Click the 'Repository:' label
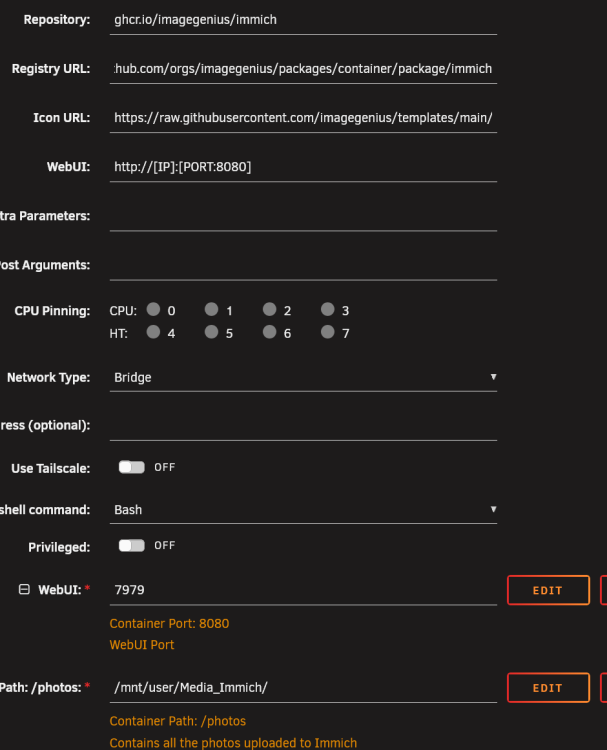Viewport: 607px width, 750px height. click(x=57, y=20)
